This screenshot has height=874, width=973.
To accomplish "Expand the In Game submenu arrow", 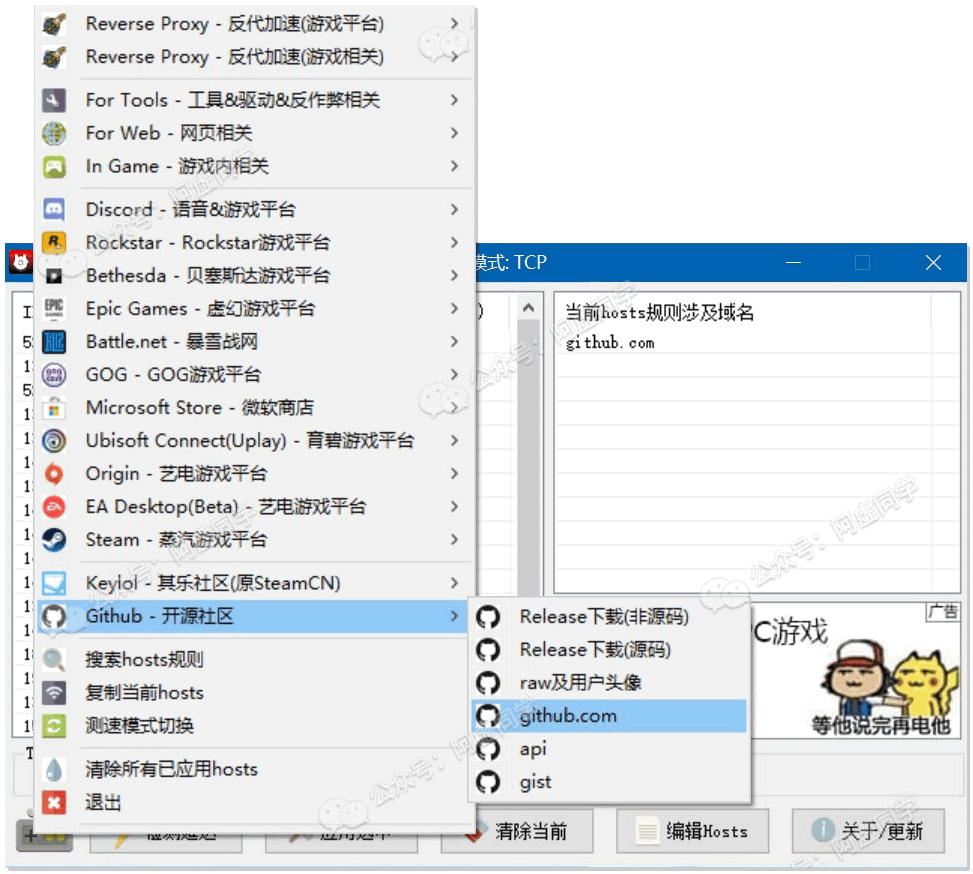I will pyautogui.click(x=454, y=166).
